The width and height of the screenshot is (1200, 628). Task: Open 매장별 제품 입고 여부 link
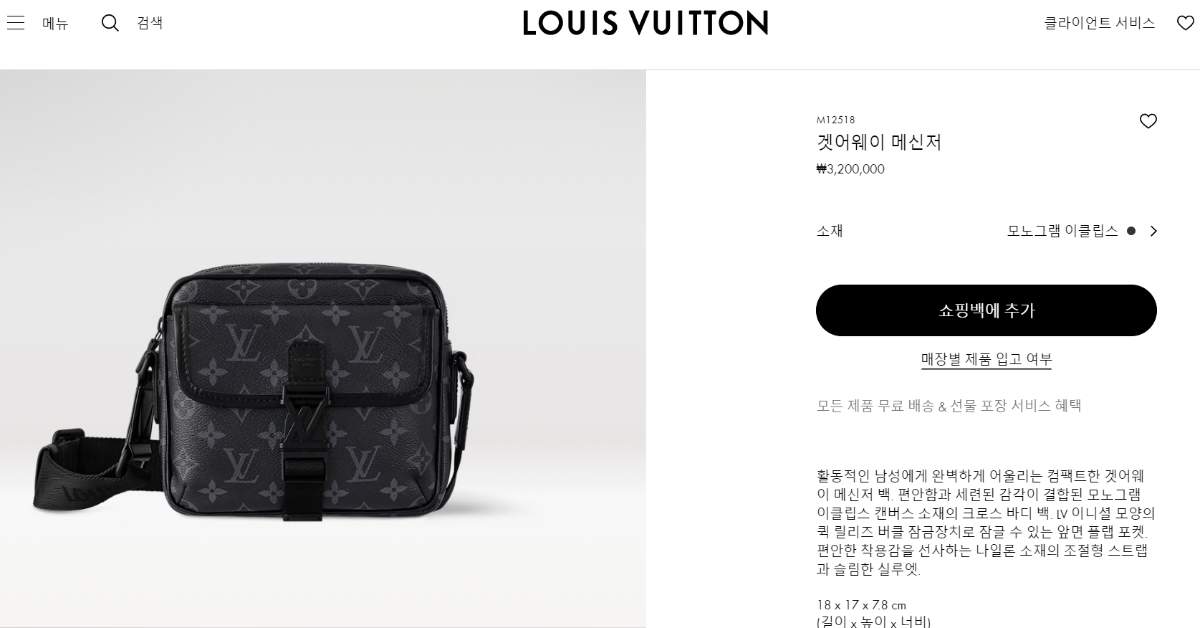tap(986, 359)
